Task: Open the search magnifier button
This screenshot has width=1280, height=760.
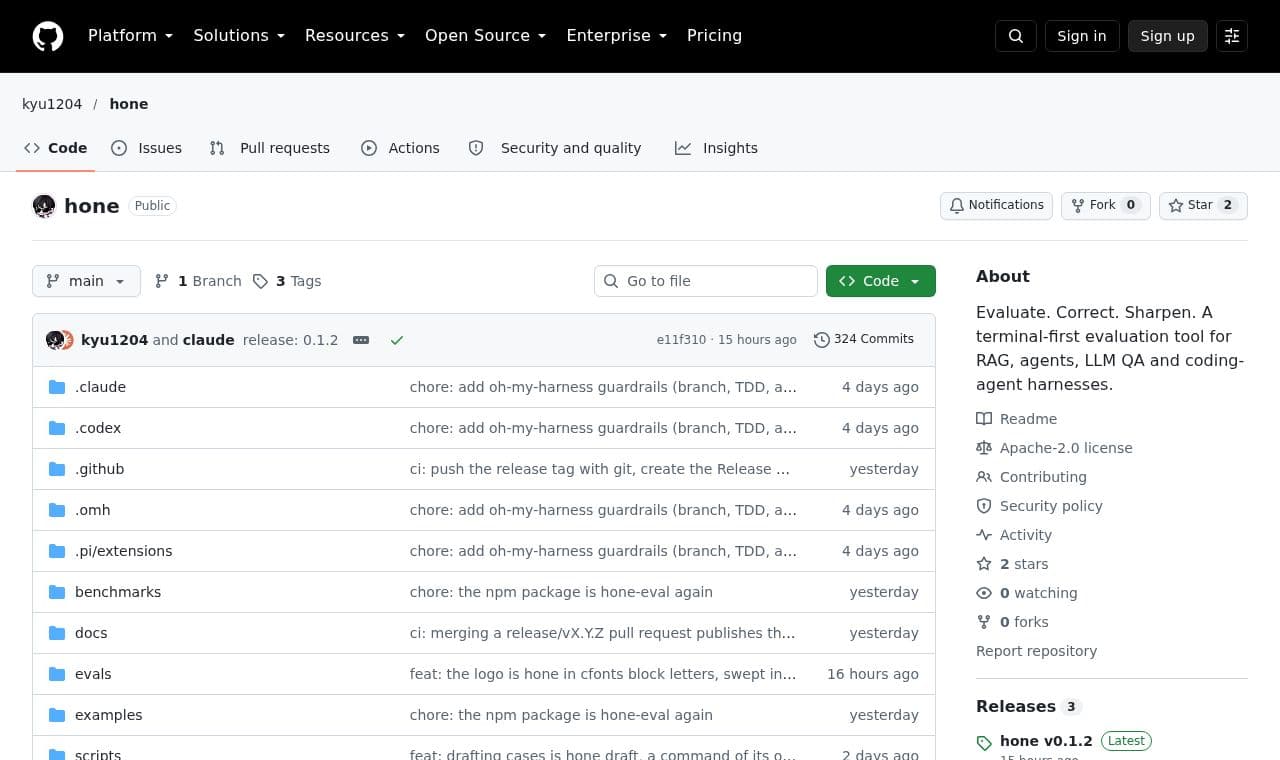Action: click(x=1016, y=36)
